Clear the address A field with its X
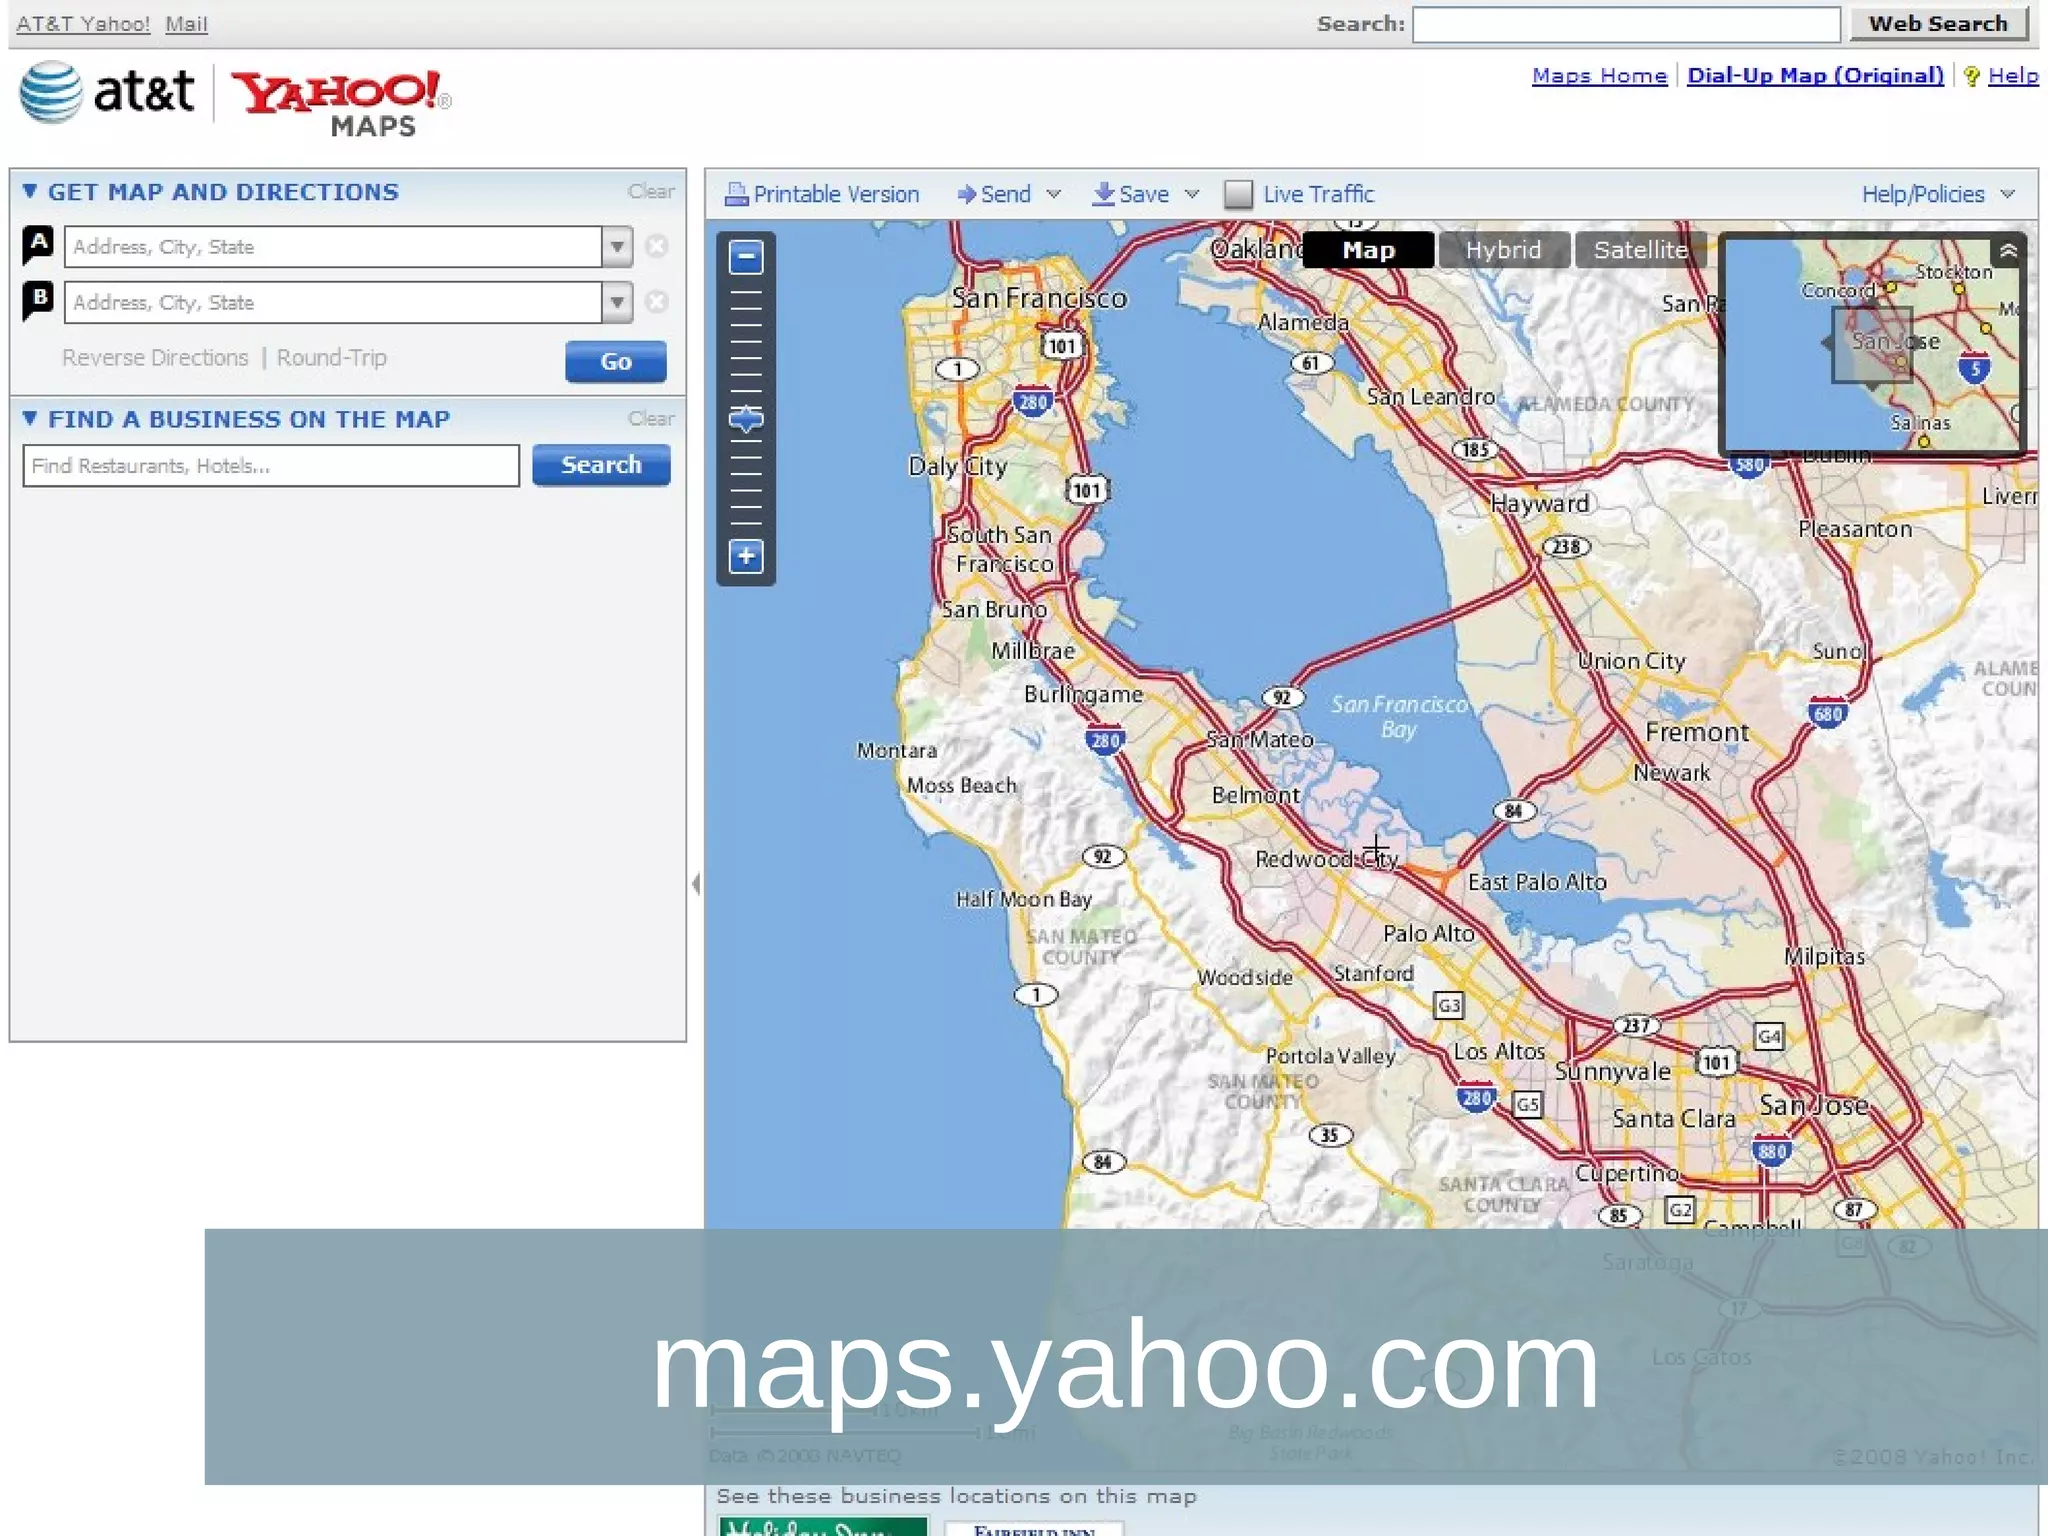 (x=657, y=246)
